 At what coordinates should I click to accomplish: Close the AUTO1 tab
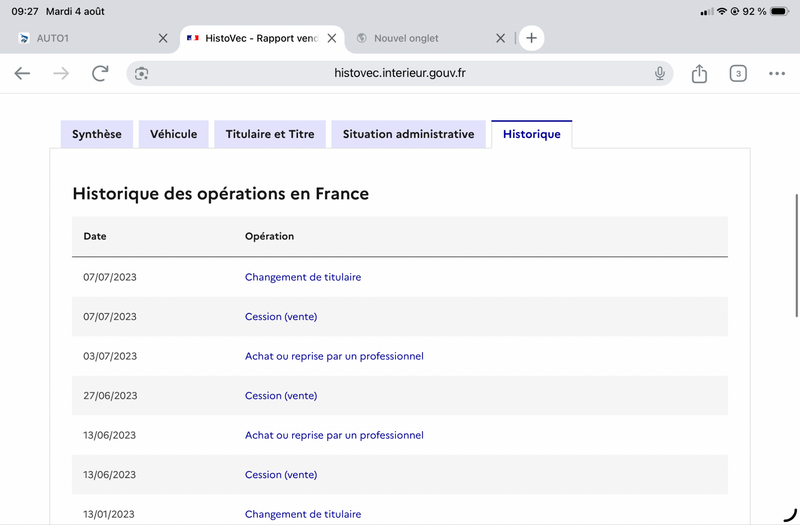click(163, 38)
